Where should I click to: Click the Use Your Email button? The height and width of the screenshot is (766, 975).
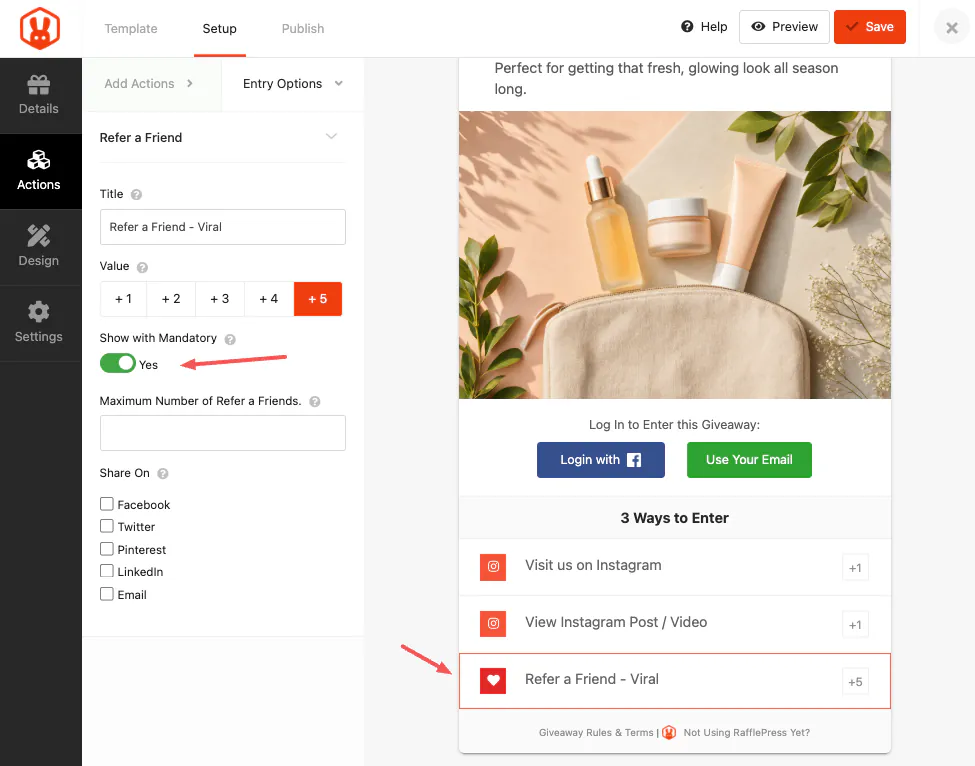coord(749,460)
